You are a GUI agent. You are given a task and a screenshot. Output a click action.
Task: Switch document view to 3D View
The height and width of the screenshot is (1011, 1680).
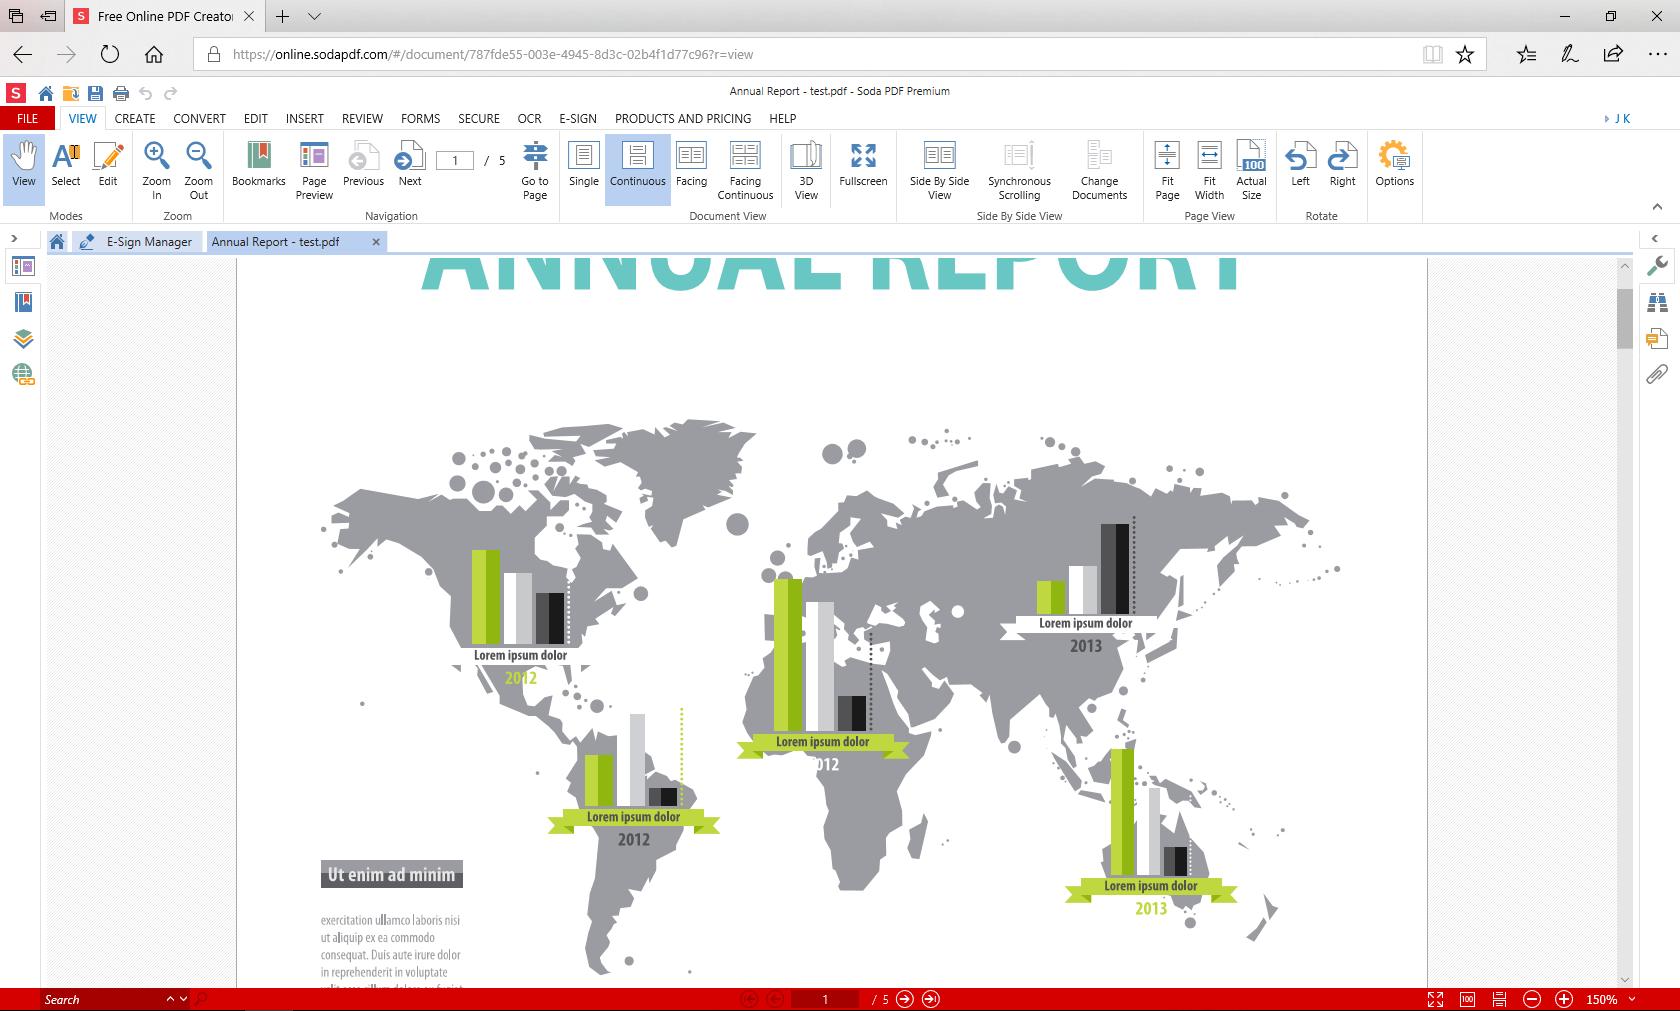[x=805, y=168]
